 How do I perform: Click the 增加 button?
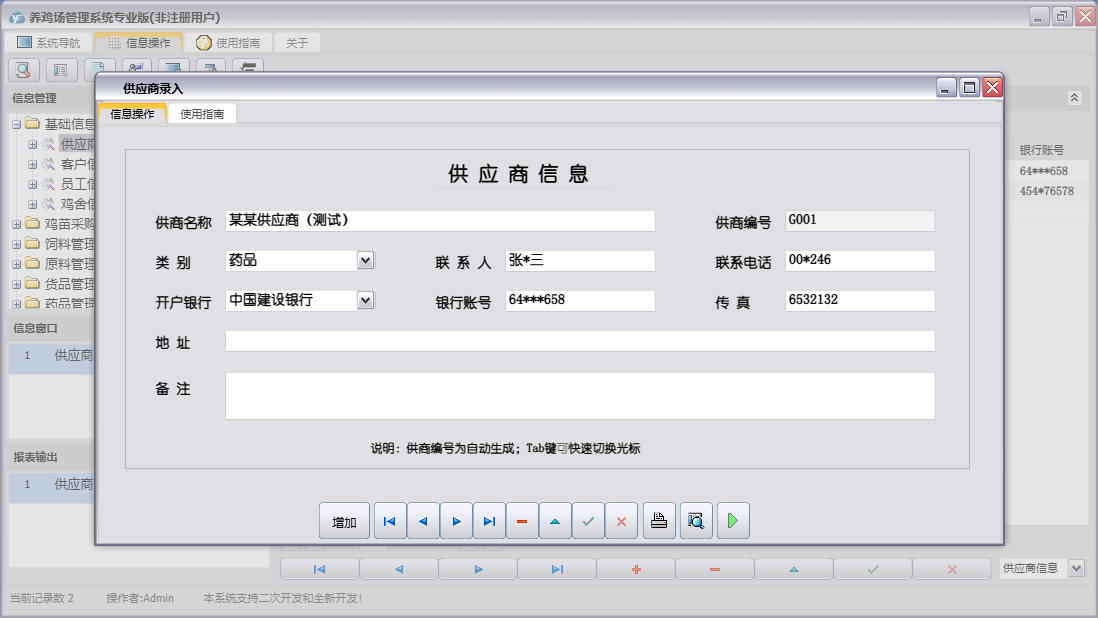click(344, 521)
